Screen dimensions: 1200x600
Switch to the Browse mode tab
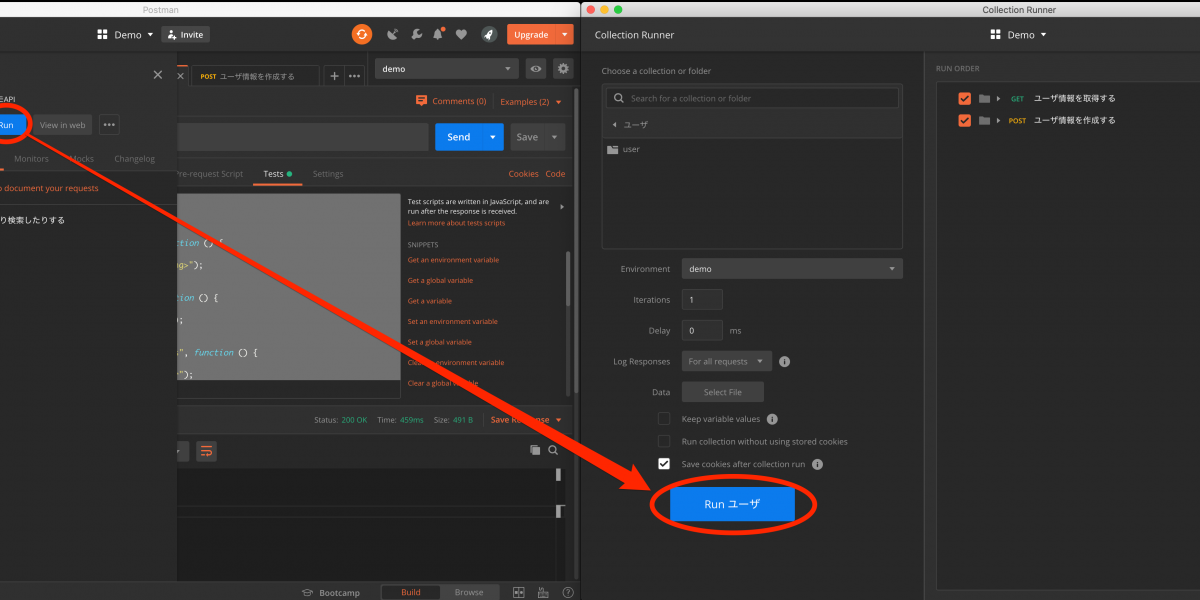(x=469, y=592)
